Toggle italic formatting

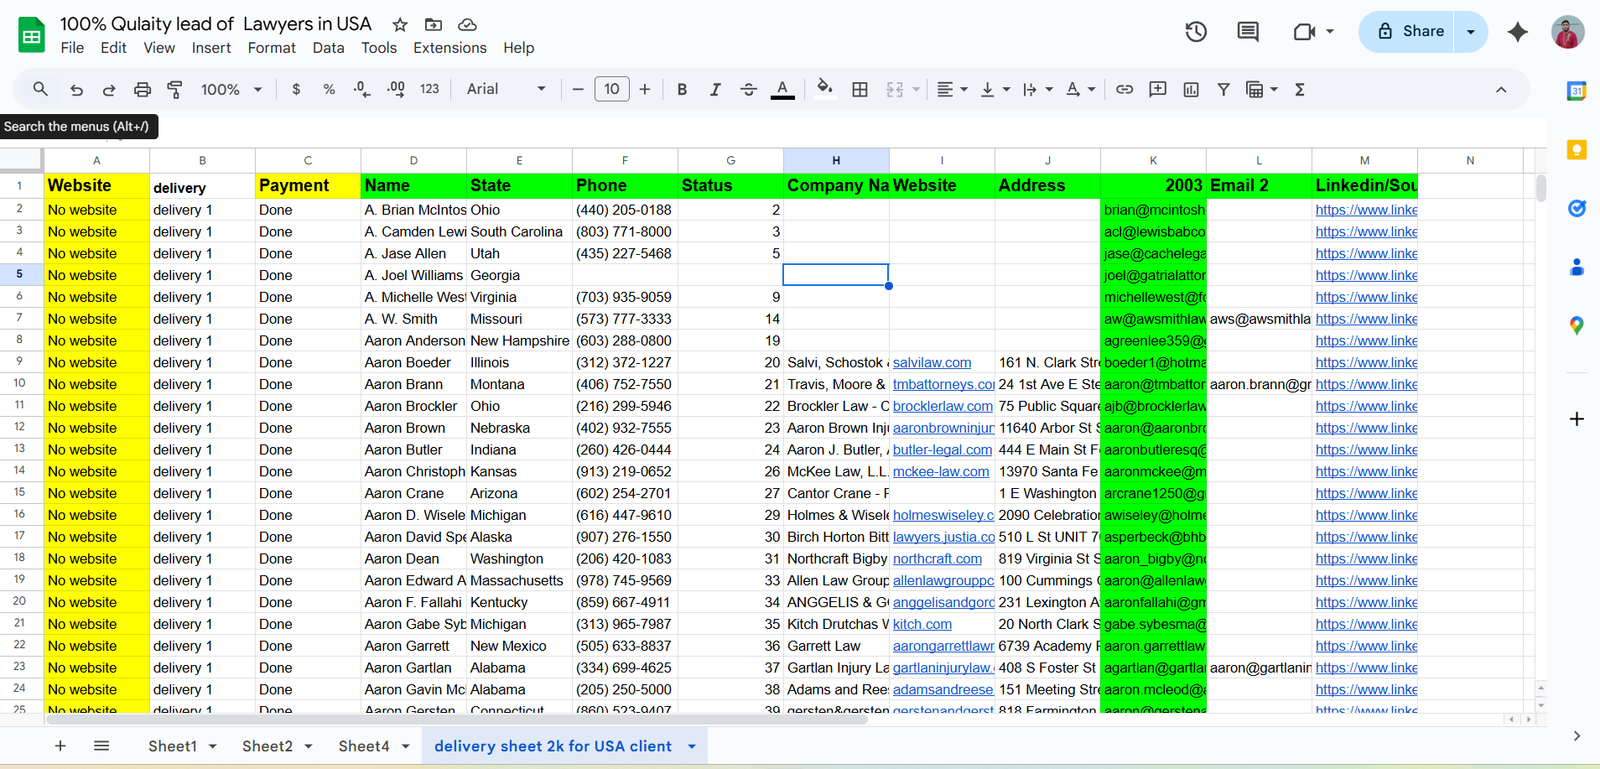[x=715, y=90]
